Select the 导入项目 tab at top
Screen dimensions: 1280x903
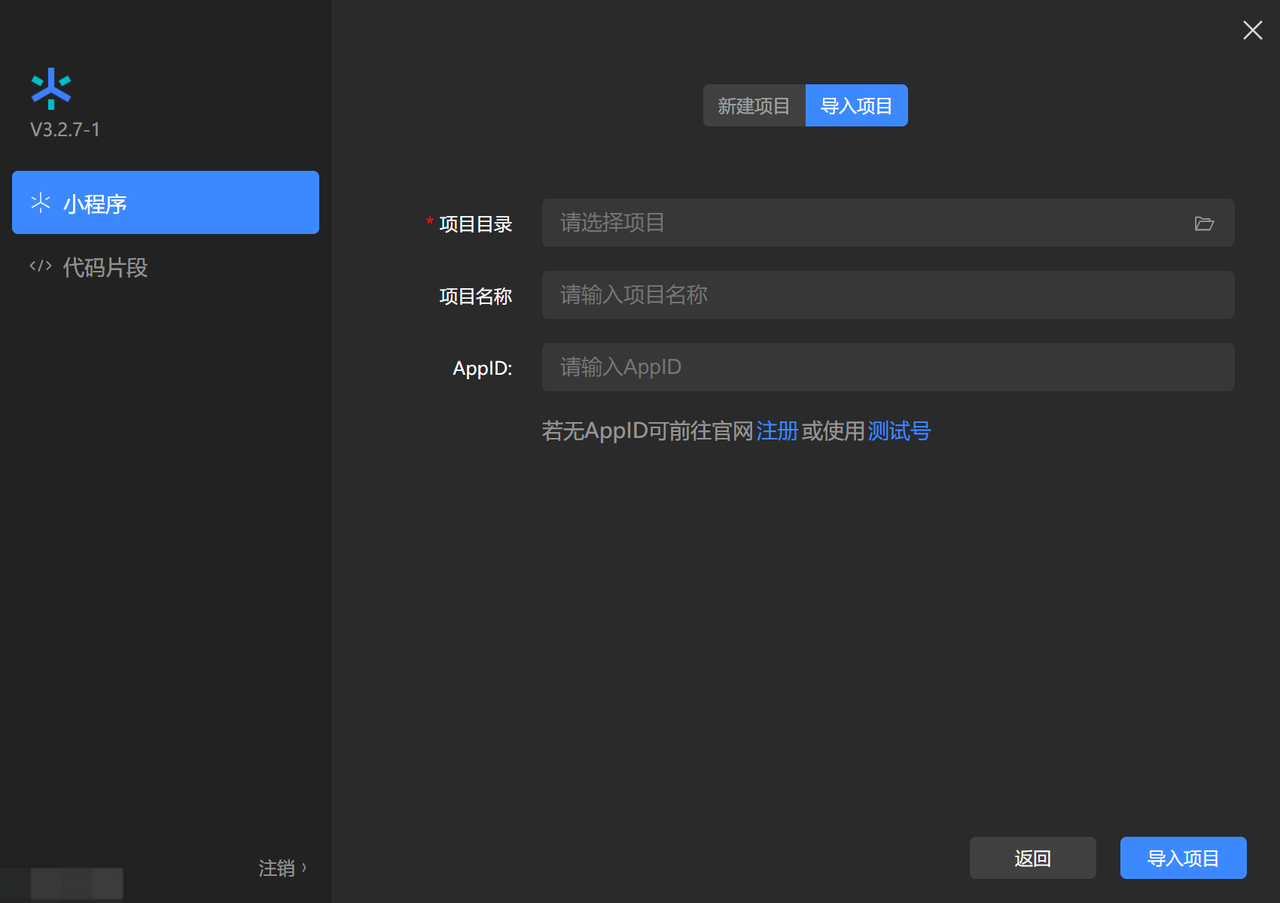click(x=856, y=106)
